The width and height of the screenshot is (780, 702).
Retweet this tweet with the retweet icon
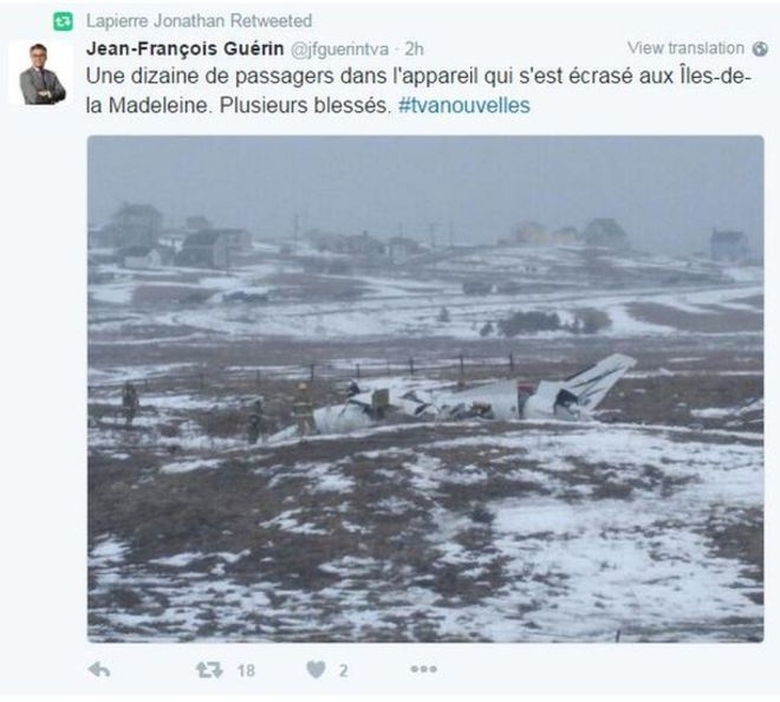pyautogui.click(x=209, y=670)
